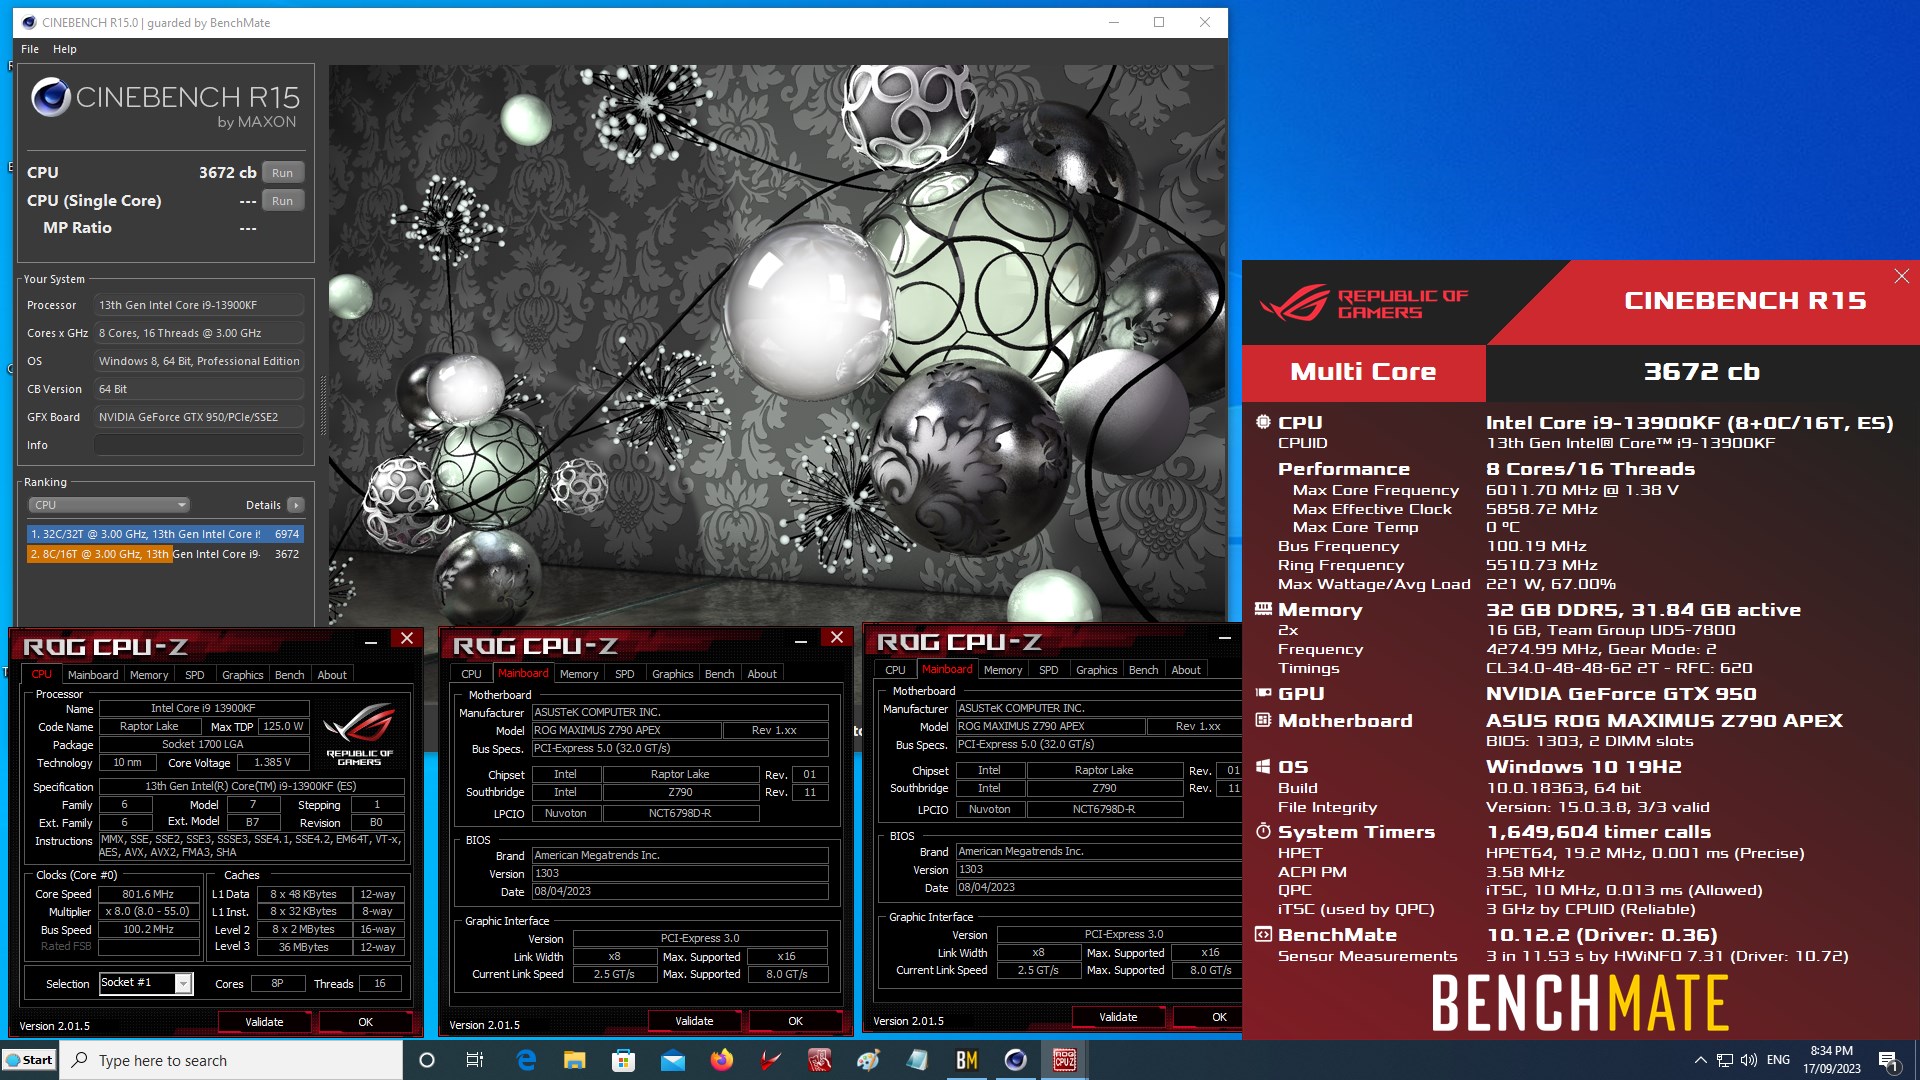The width and height of the screenshot is (1920, 1080).
Task: Click the Details arrow icon in Ranking
Action: pos(296,505)
